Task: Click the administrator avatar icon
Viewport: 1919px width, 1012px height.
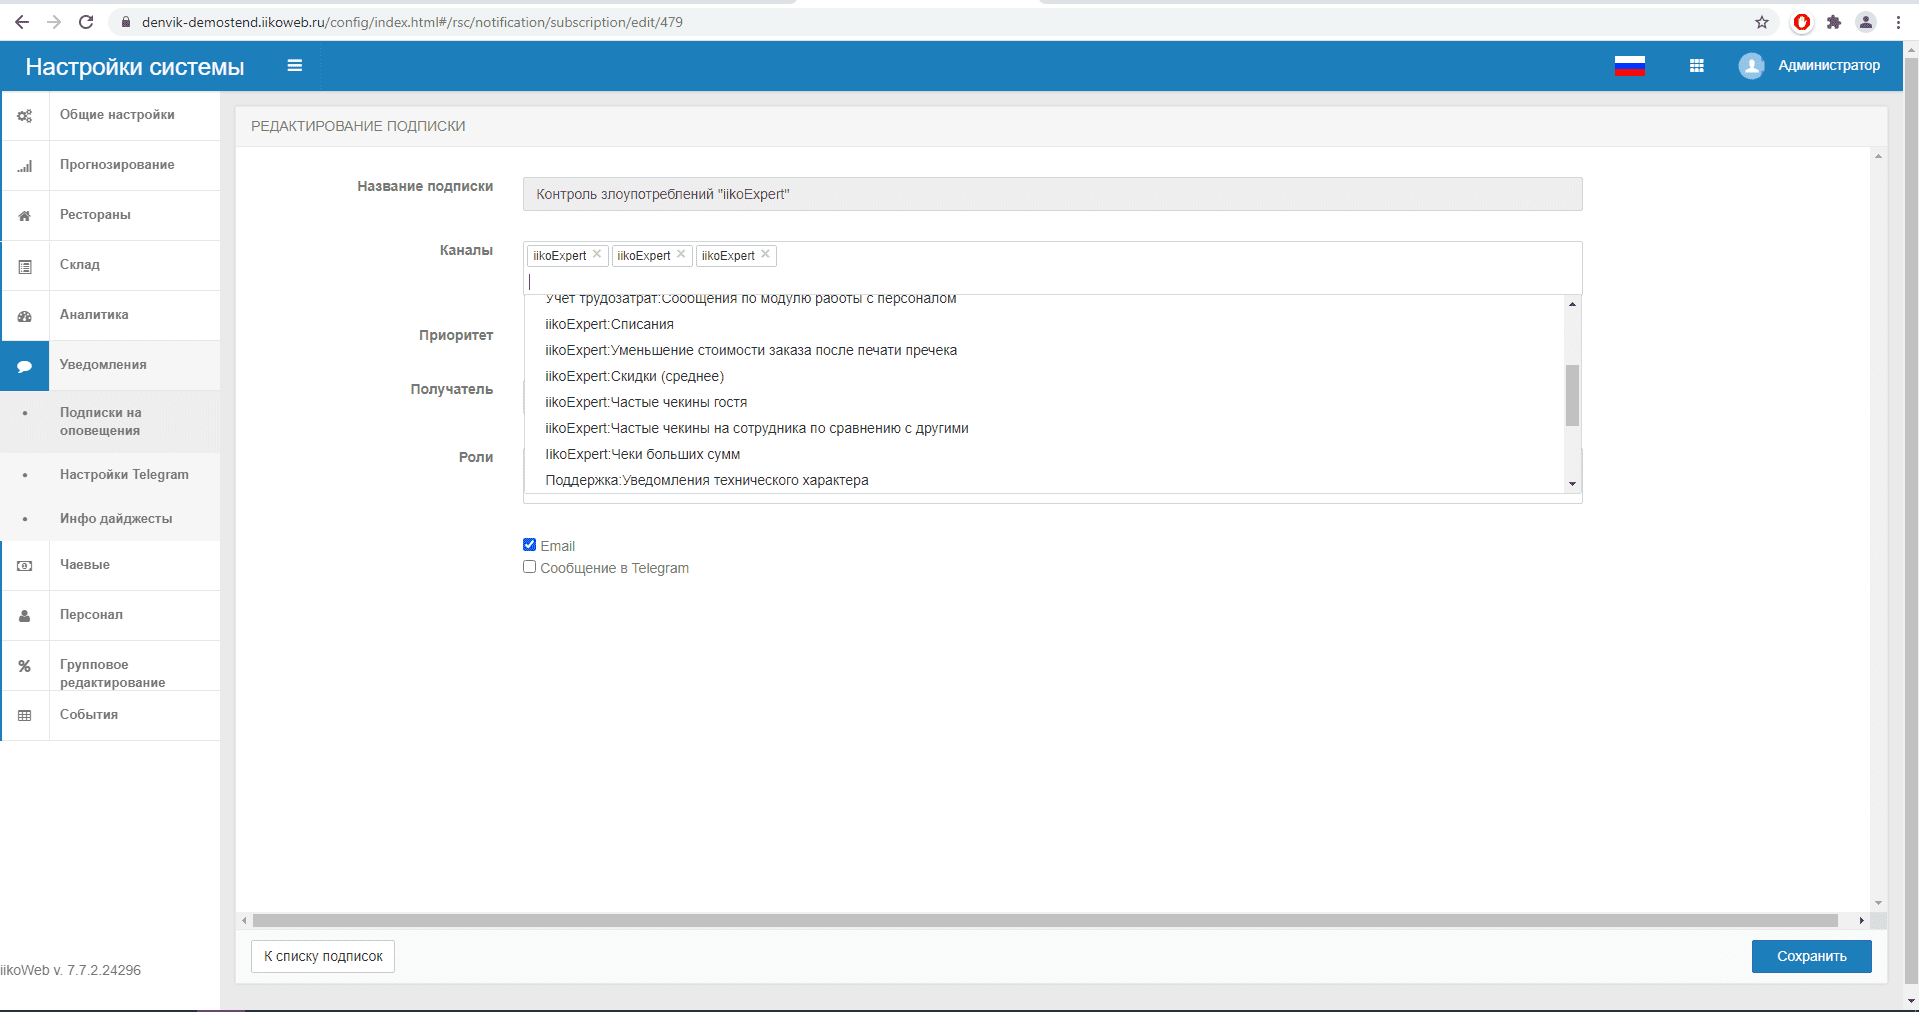Action: point(1751,66)
